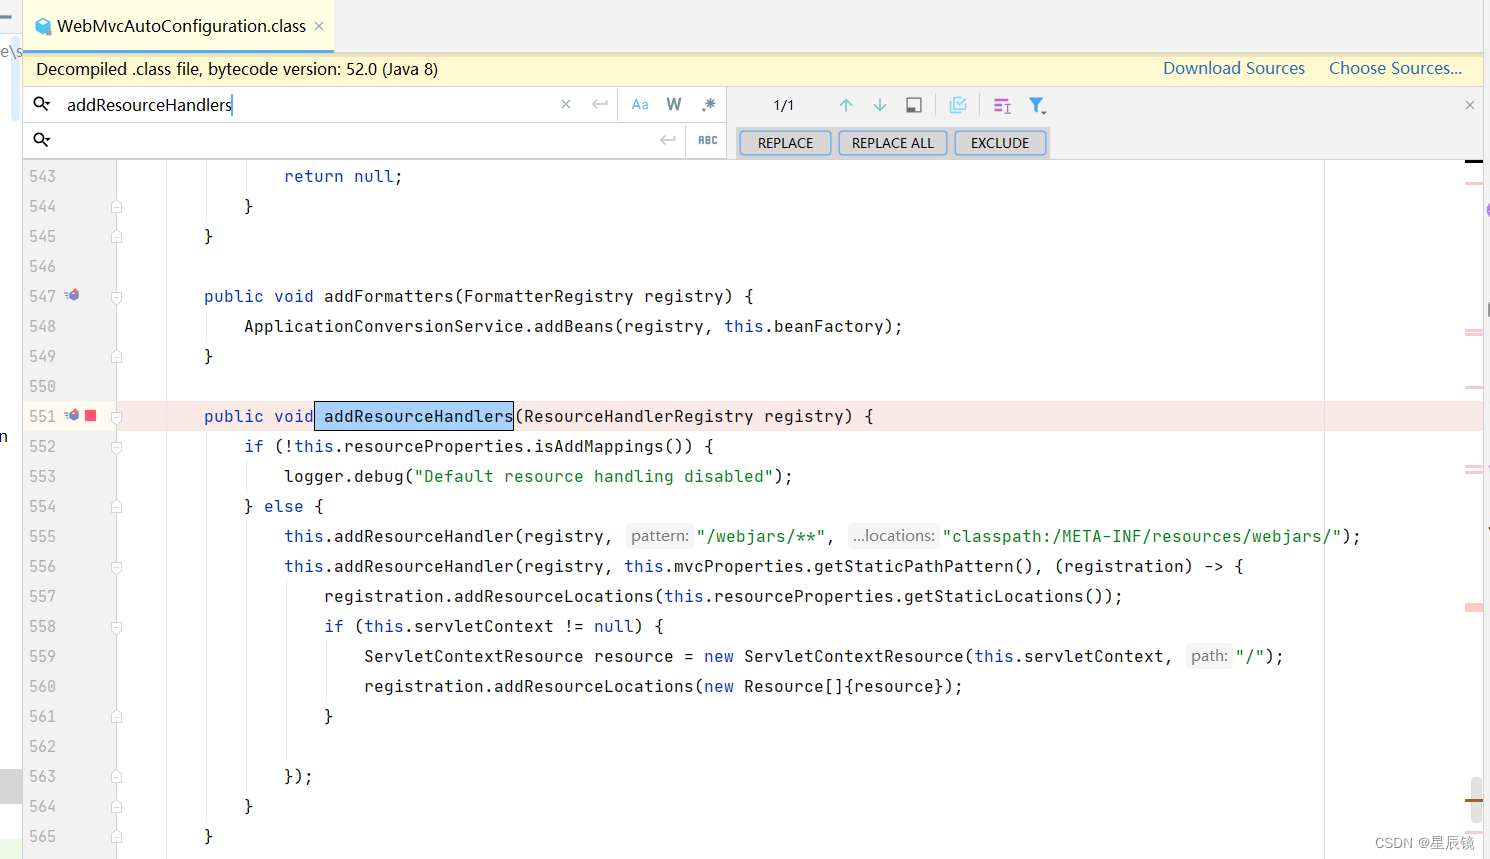
Task: Click the EXCLUDE button
Action: coord(1000,143)
